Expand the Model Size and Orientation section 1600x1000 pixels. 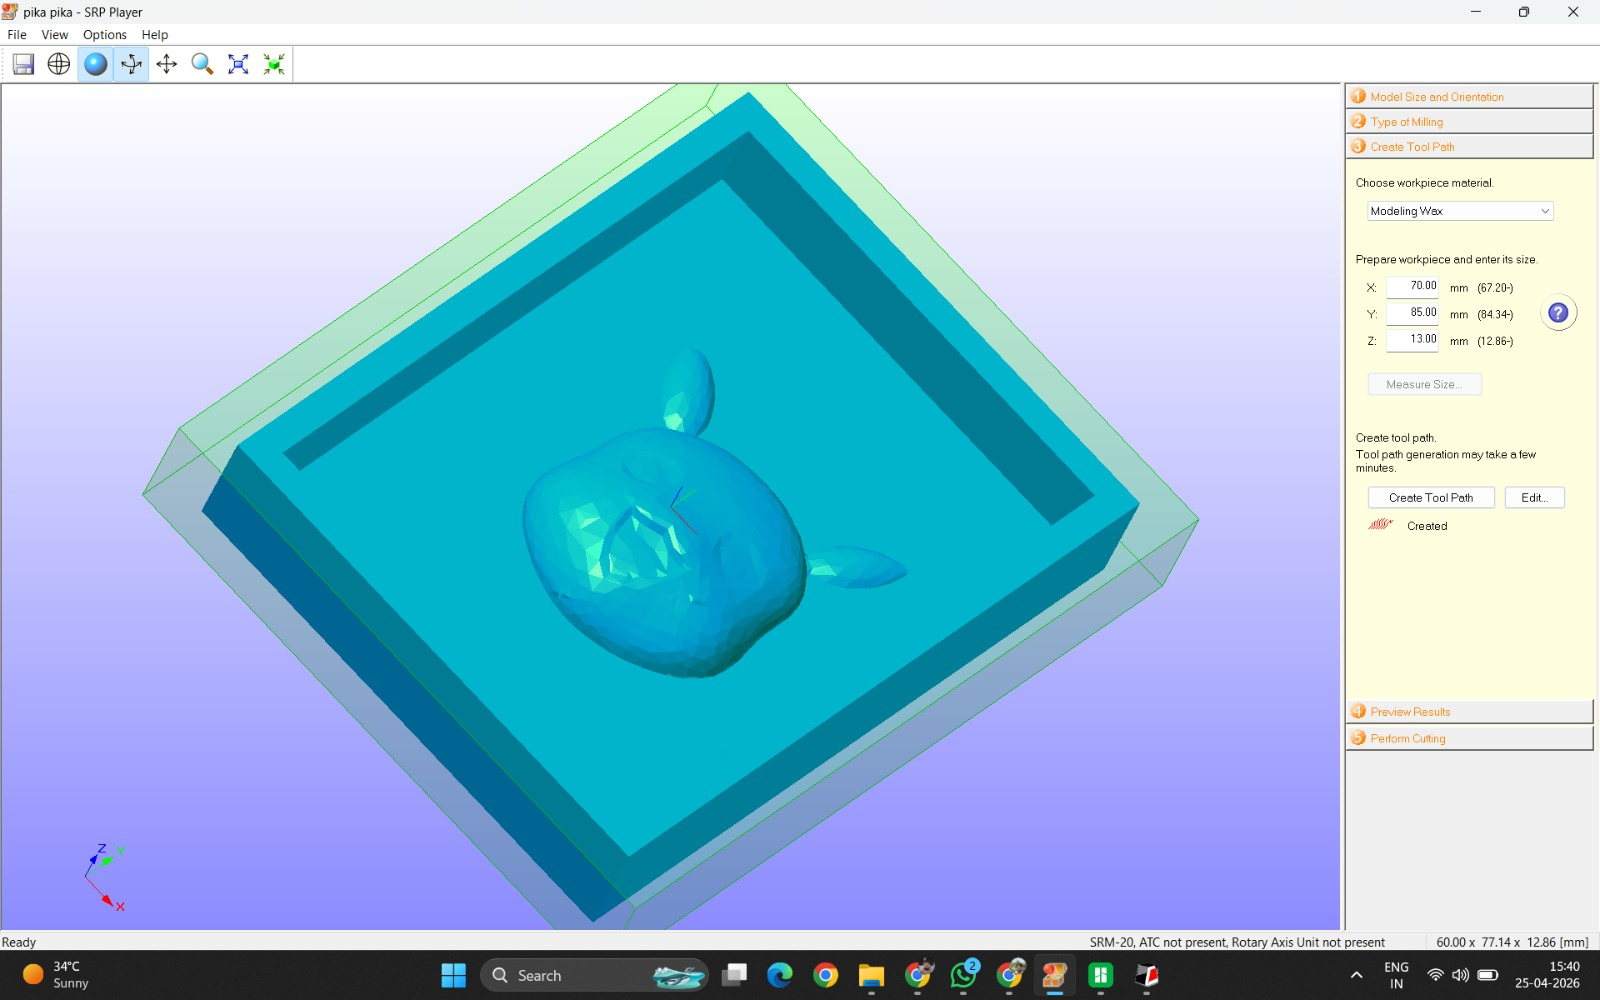1469,96
